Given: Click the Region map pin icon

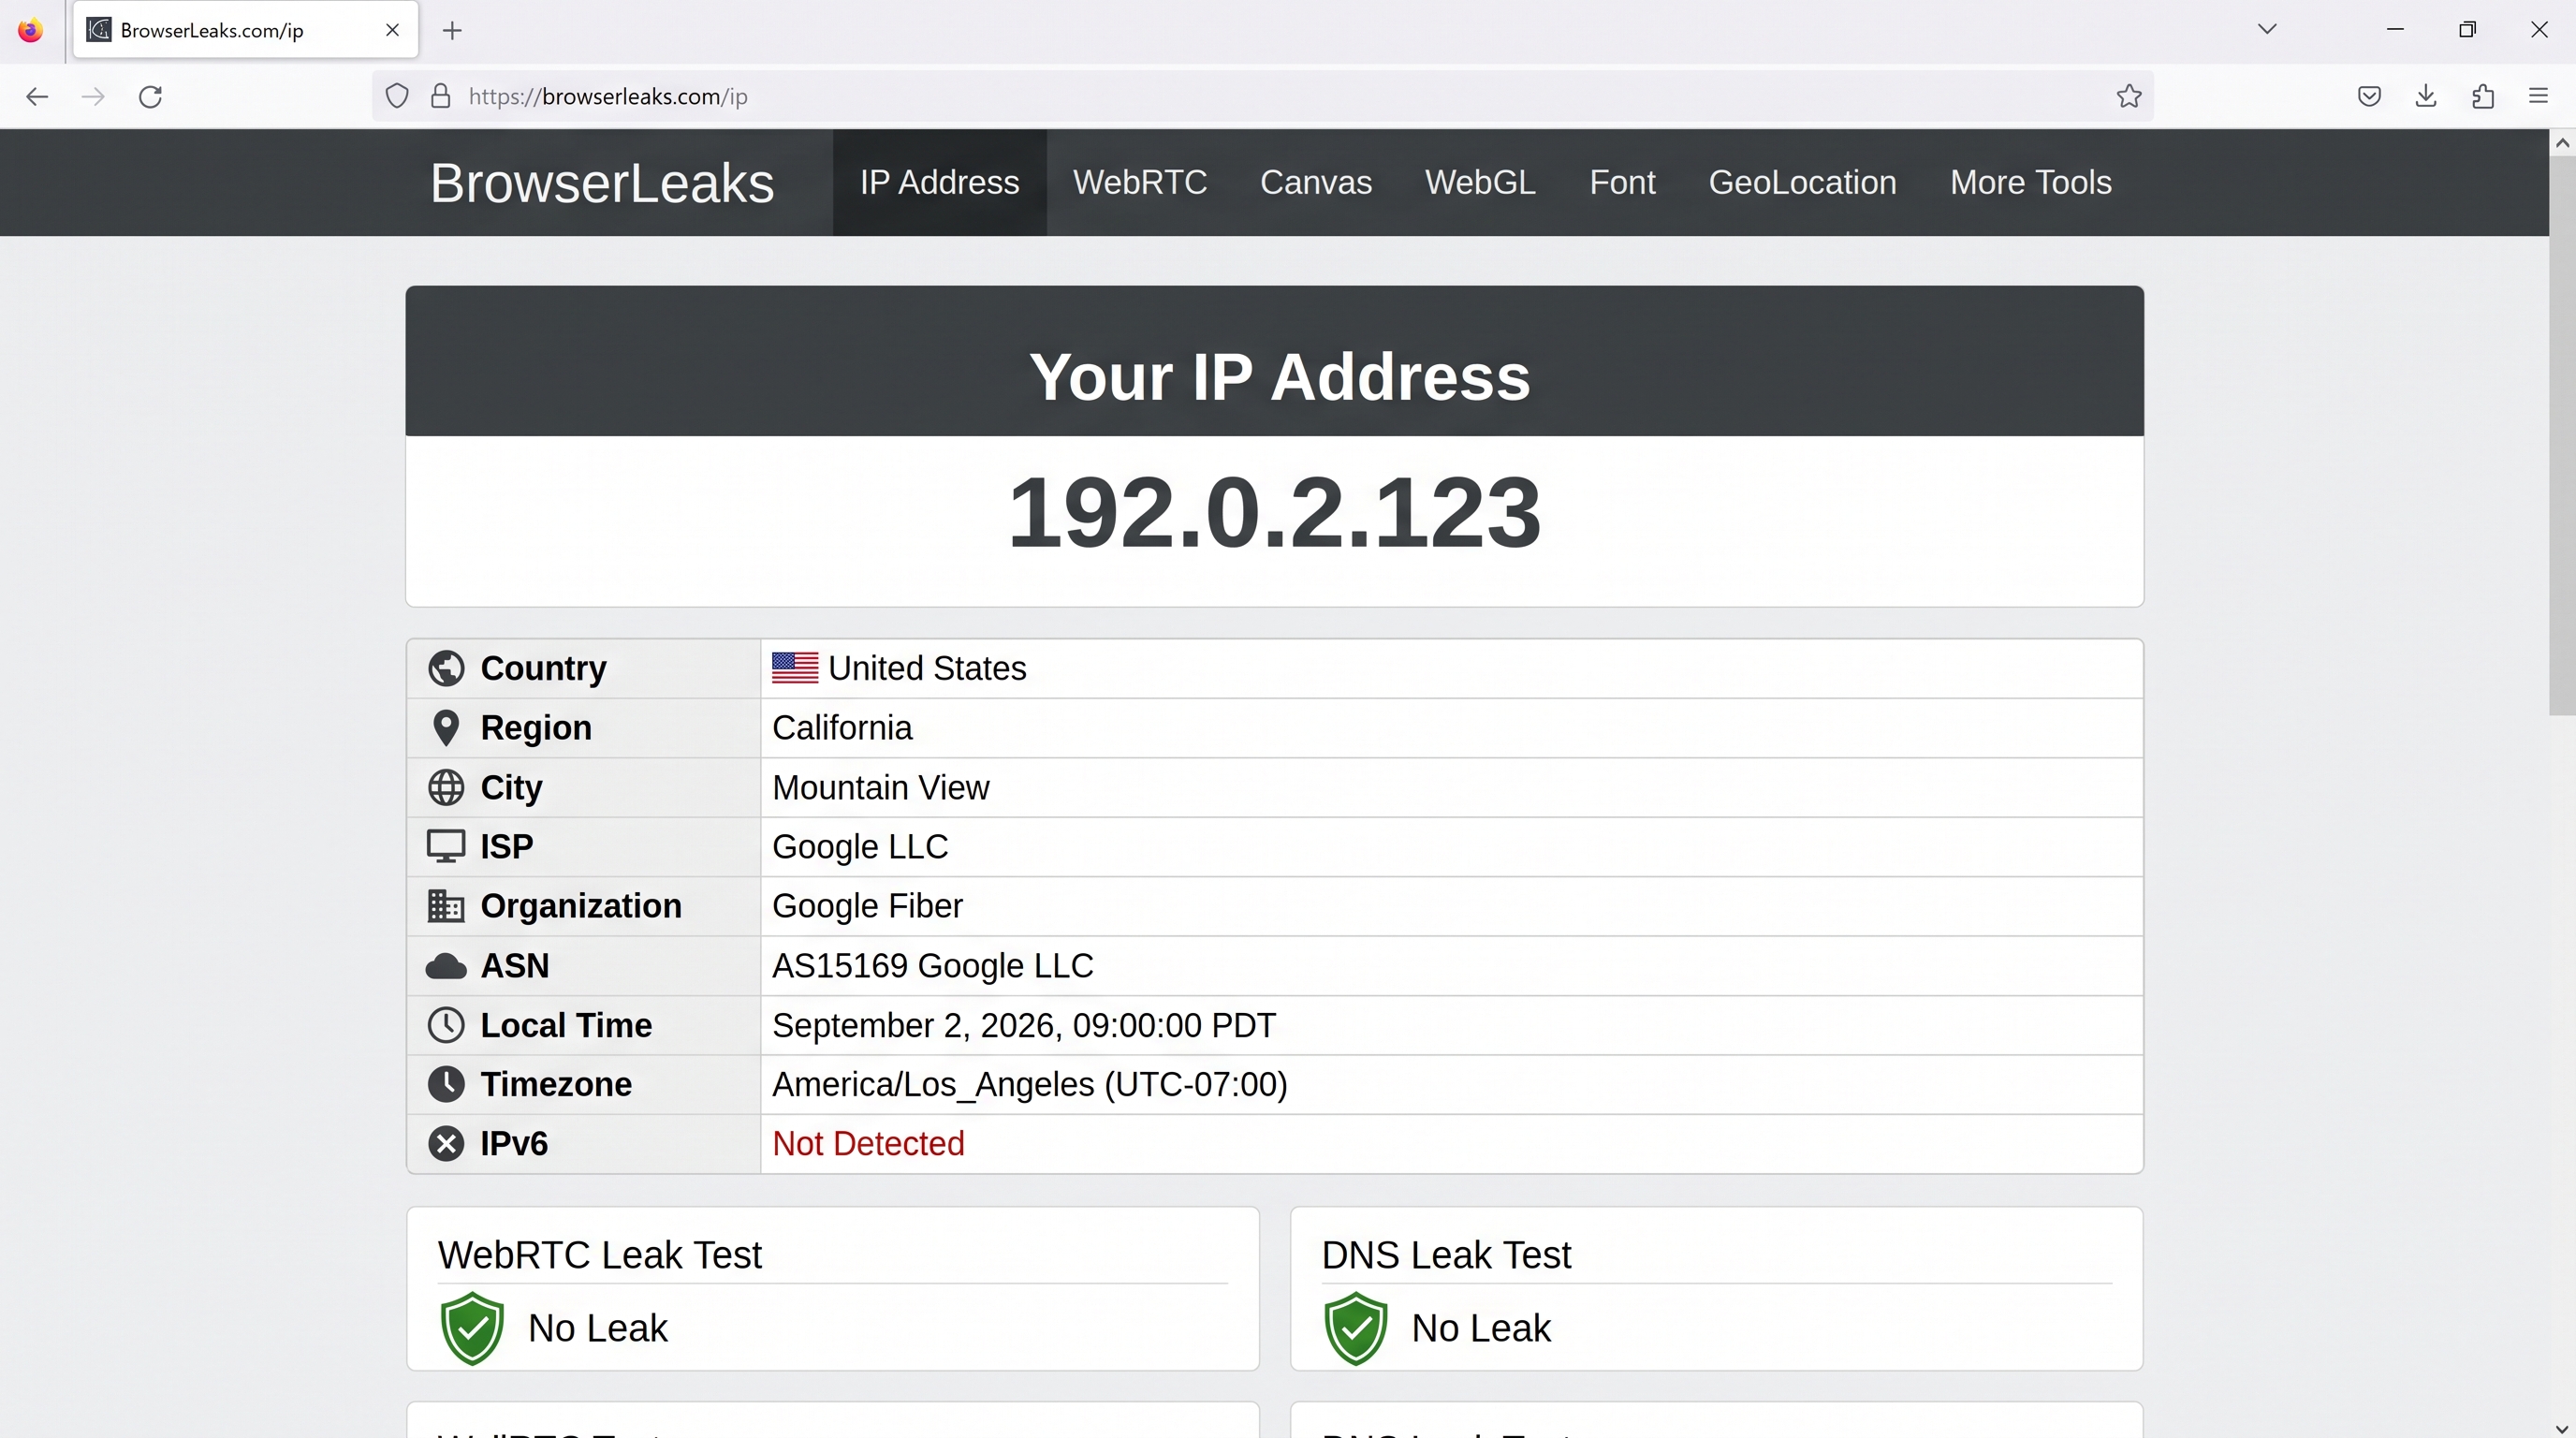Looking at the screenshot, I should pos(446,728).
